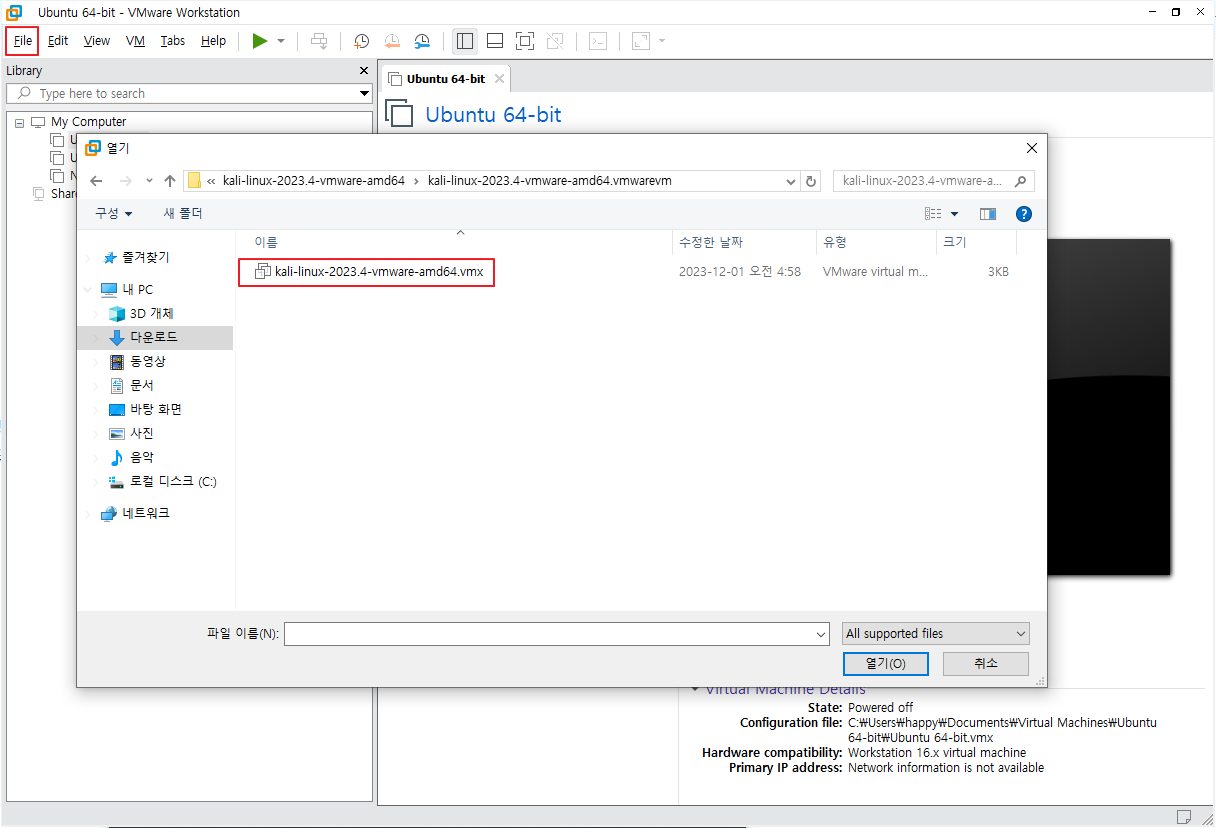
Task: Click the Revert to Snapshot icon
Action: [x=392, y=41]
